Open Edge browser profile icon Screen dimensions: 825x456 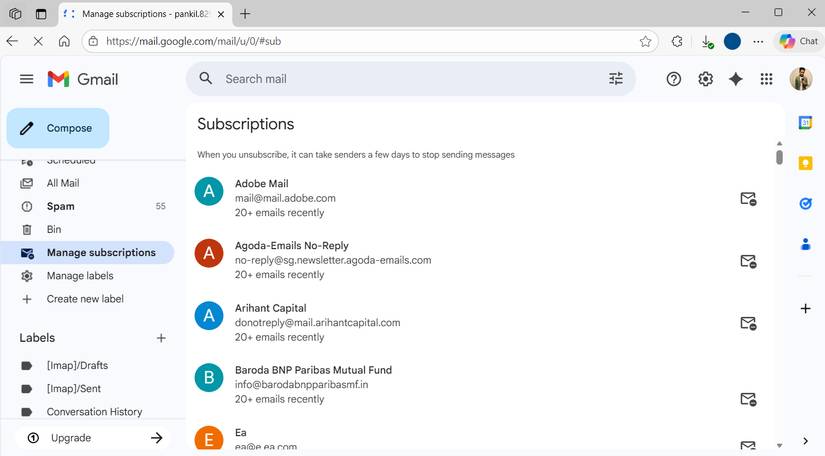click(732, 41)
